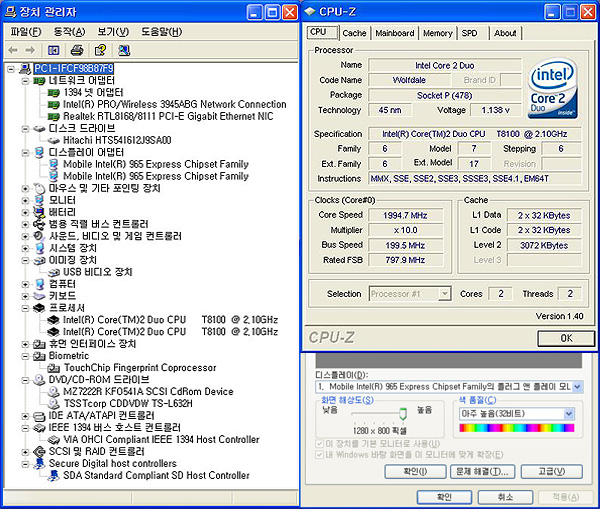Click the TSSTcorp CDDVDW TS-L632H drive icon

54,403
